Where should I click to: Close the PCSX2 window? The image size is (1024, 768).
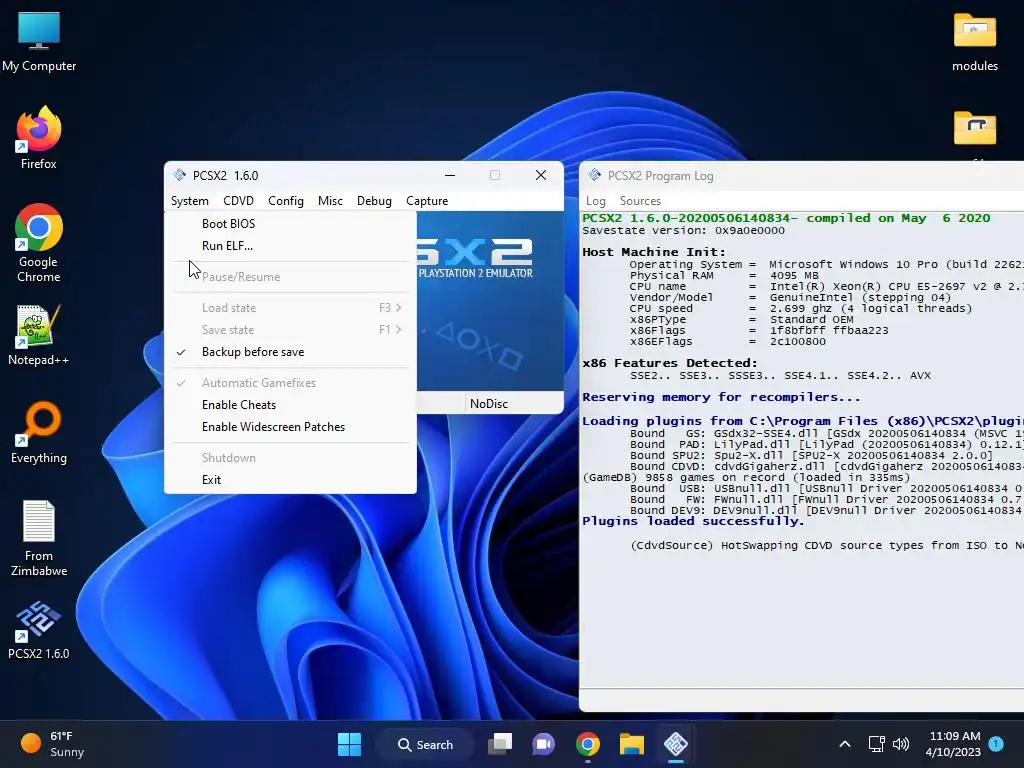point(541,175)
